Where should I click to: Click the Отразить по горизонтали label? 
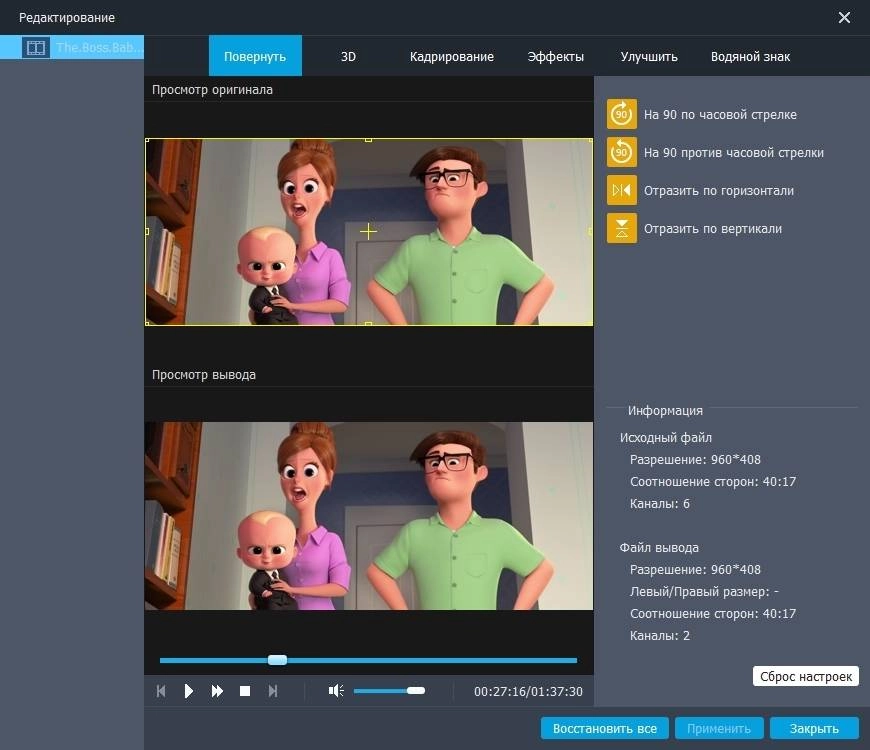coord(719,191)
